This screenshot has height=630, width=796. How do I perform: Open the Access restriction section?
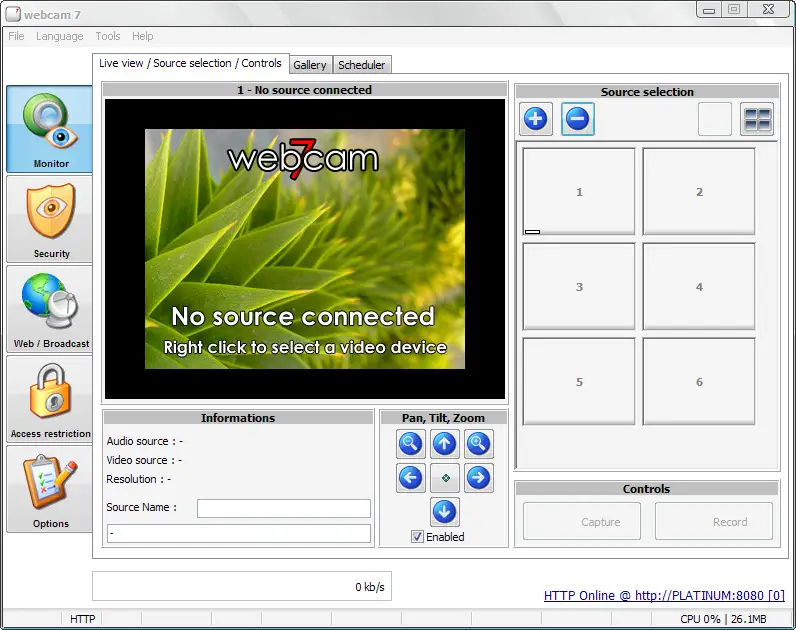(50, 399)
